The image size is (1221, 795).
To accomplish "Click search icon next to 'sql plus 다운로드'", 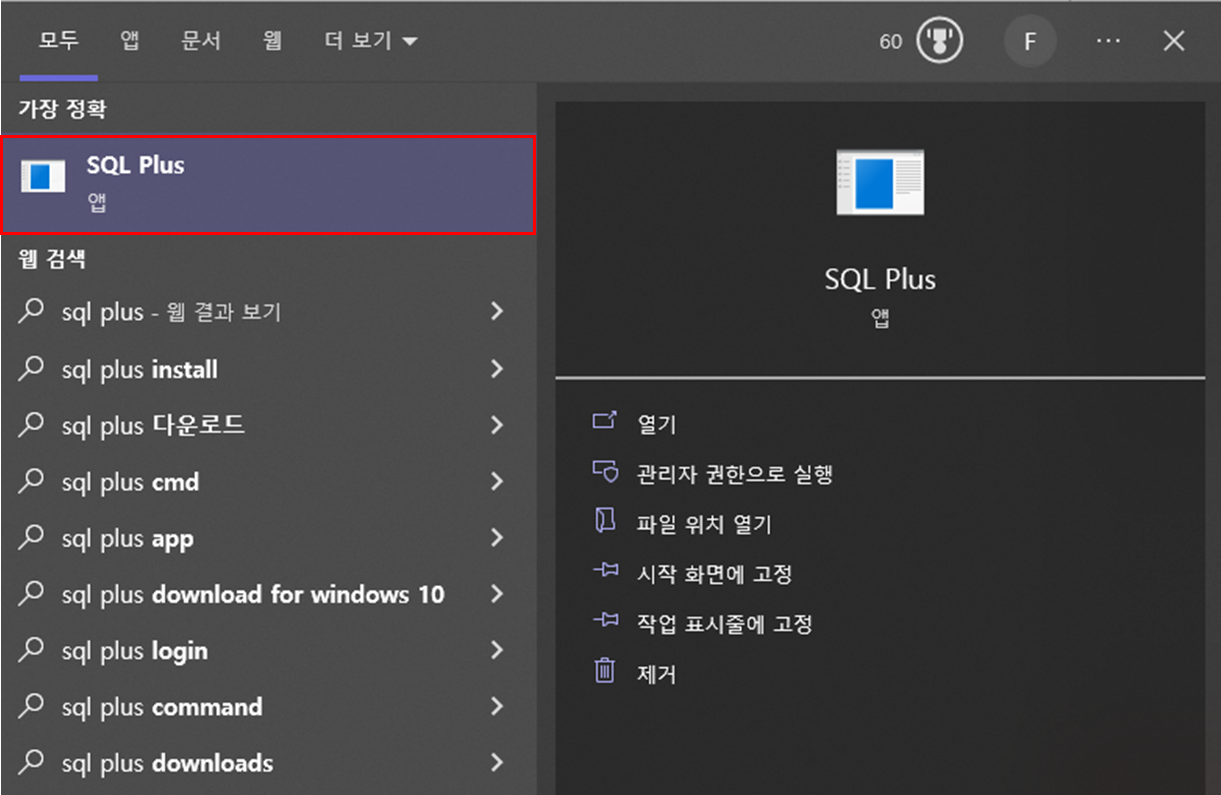I will [x=31, y=424].
